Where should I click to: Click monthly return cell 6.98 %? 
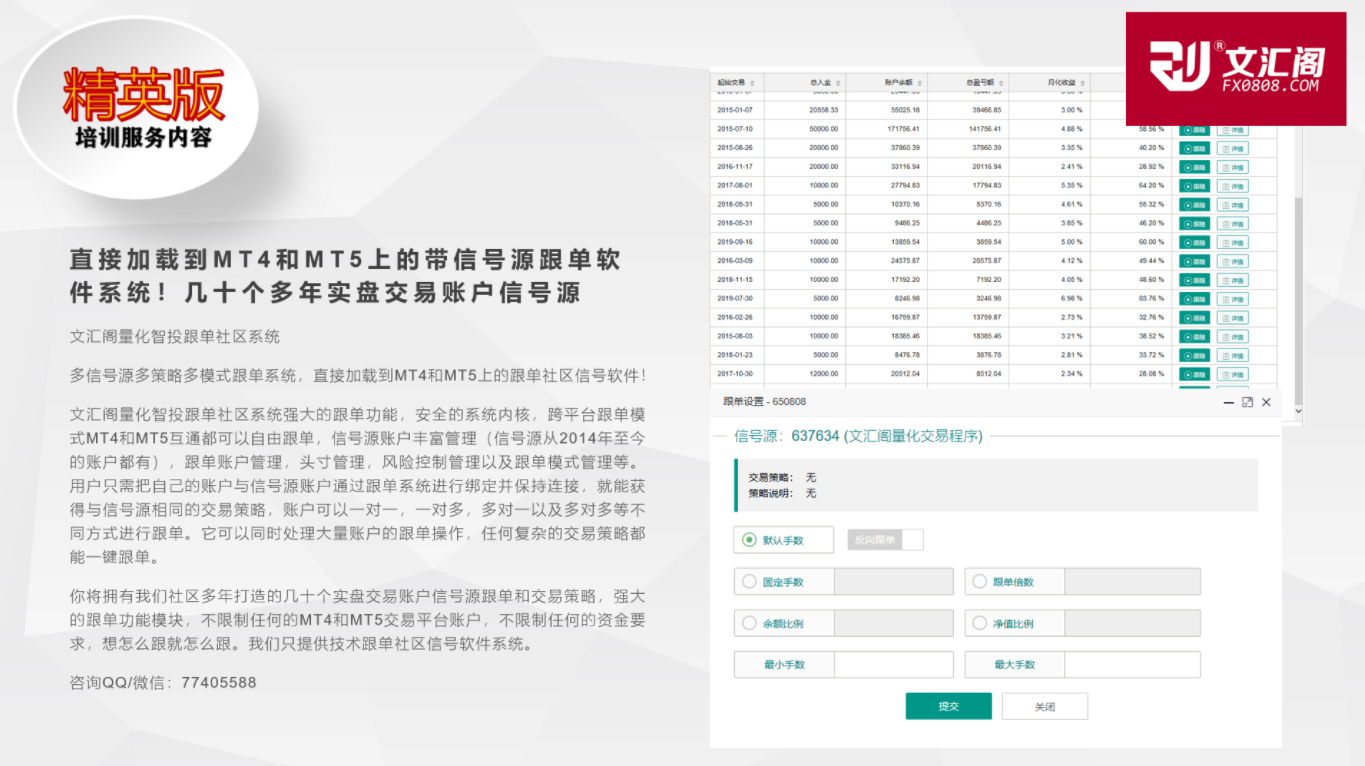point(1072,299)
